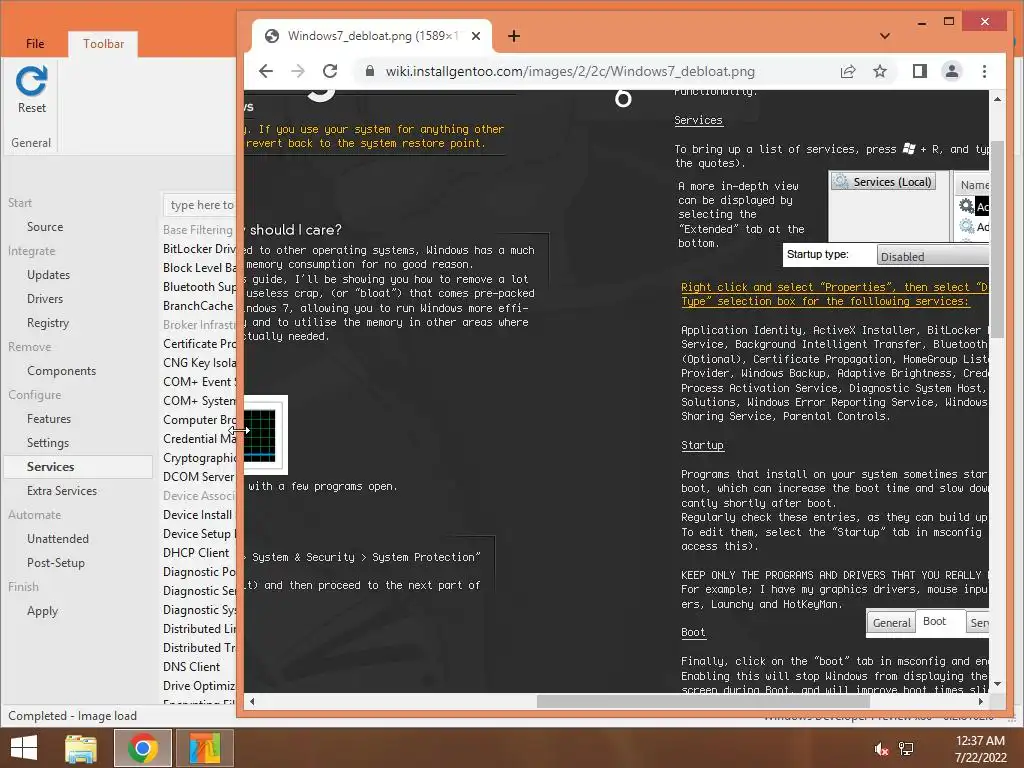Select Drivers in NTLite sidebar
The height and width of the screenshot is (768, 1024).
coord(45,298)
